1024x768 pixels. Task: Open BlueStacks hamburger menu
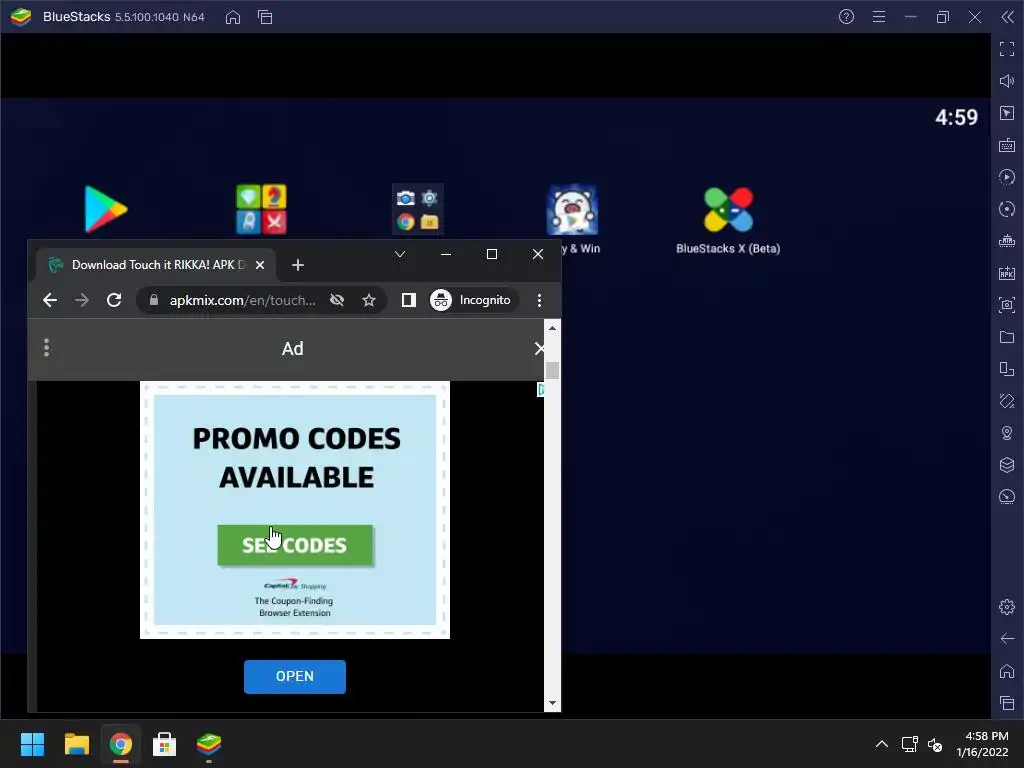click(879, 17)
